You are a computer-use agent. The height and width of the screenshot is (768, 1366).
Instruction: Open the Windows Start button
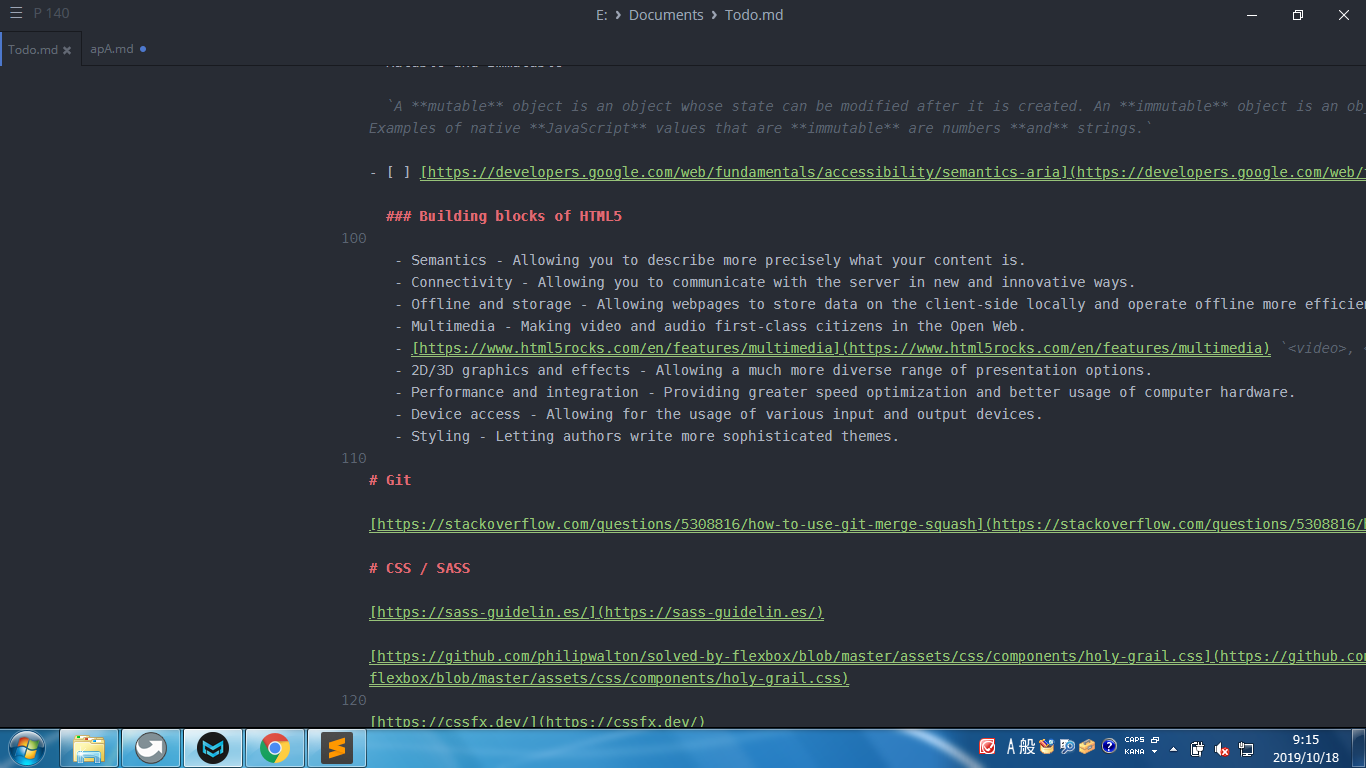[x=26, y=748]
